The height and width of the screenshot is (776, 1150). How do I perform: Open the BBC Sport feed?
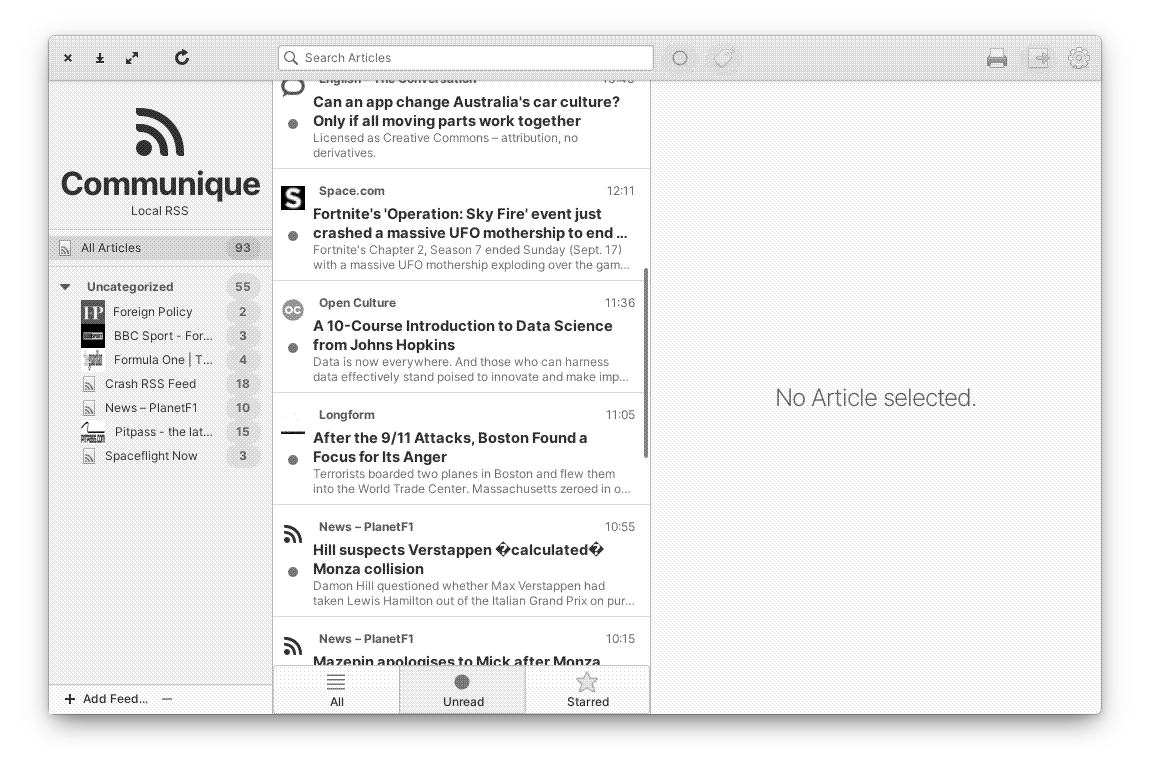163,336
